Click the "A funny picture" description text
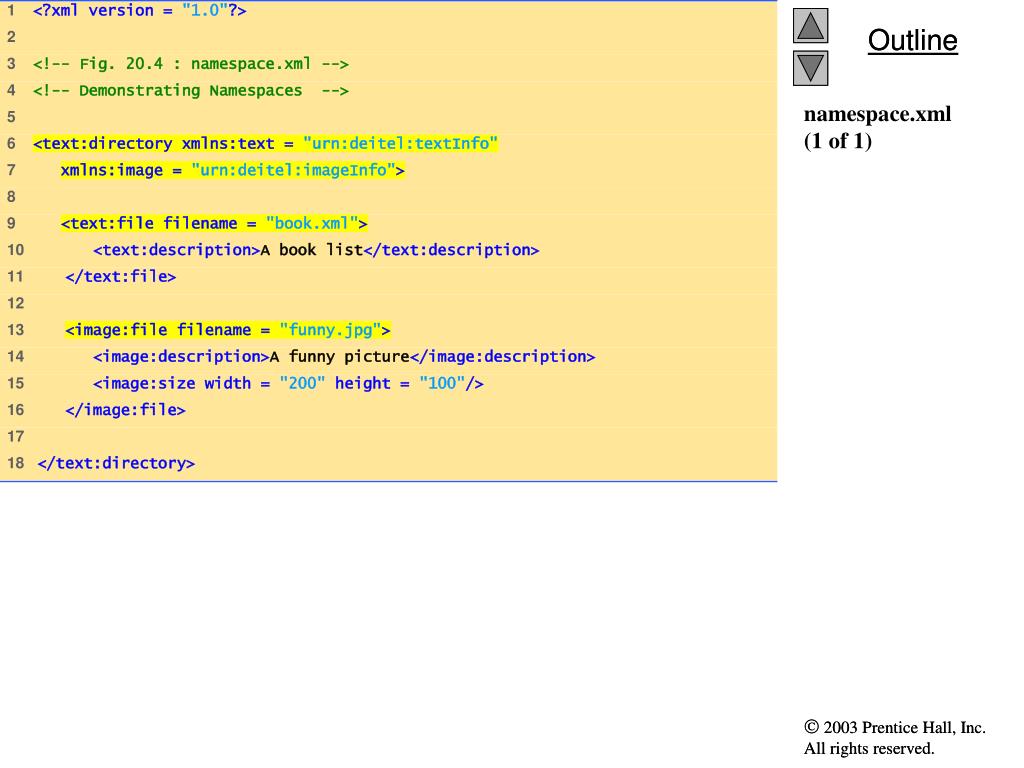 (x=340, y=357)
